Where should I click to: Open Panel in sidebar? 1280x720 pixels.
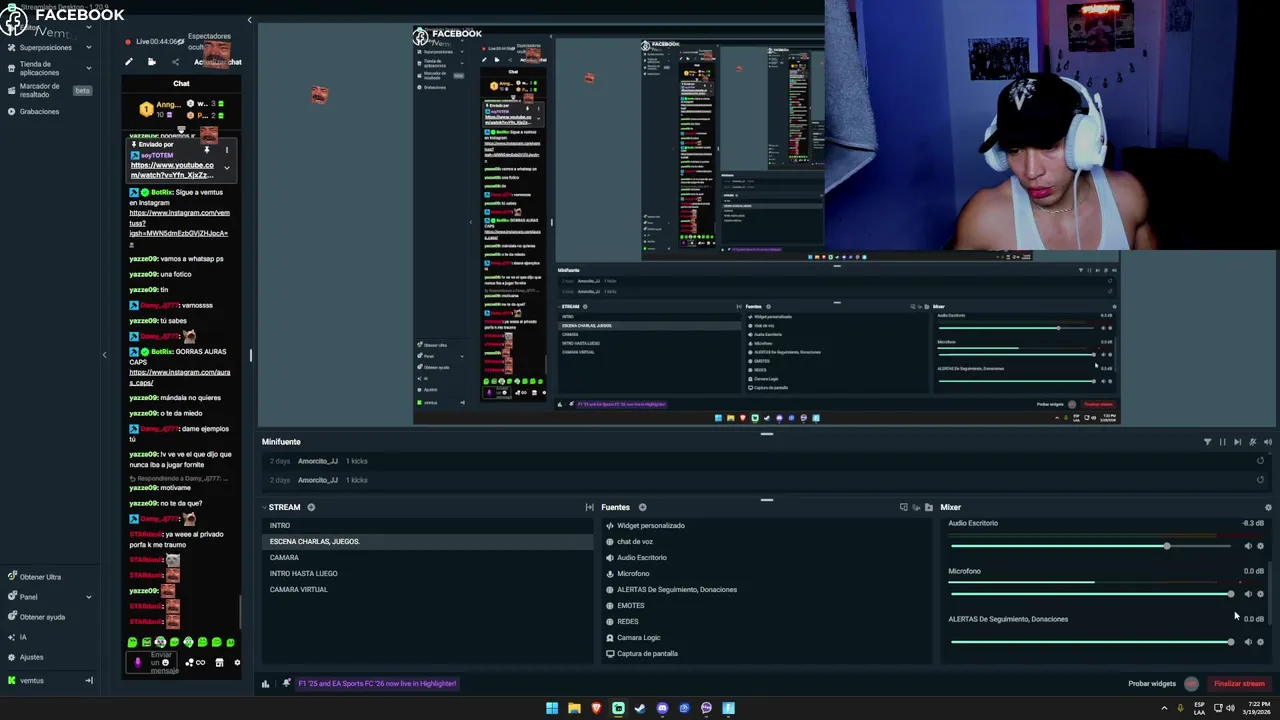pyautogui.click(x=28, y=597)
